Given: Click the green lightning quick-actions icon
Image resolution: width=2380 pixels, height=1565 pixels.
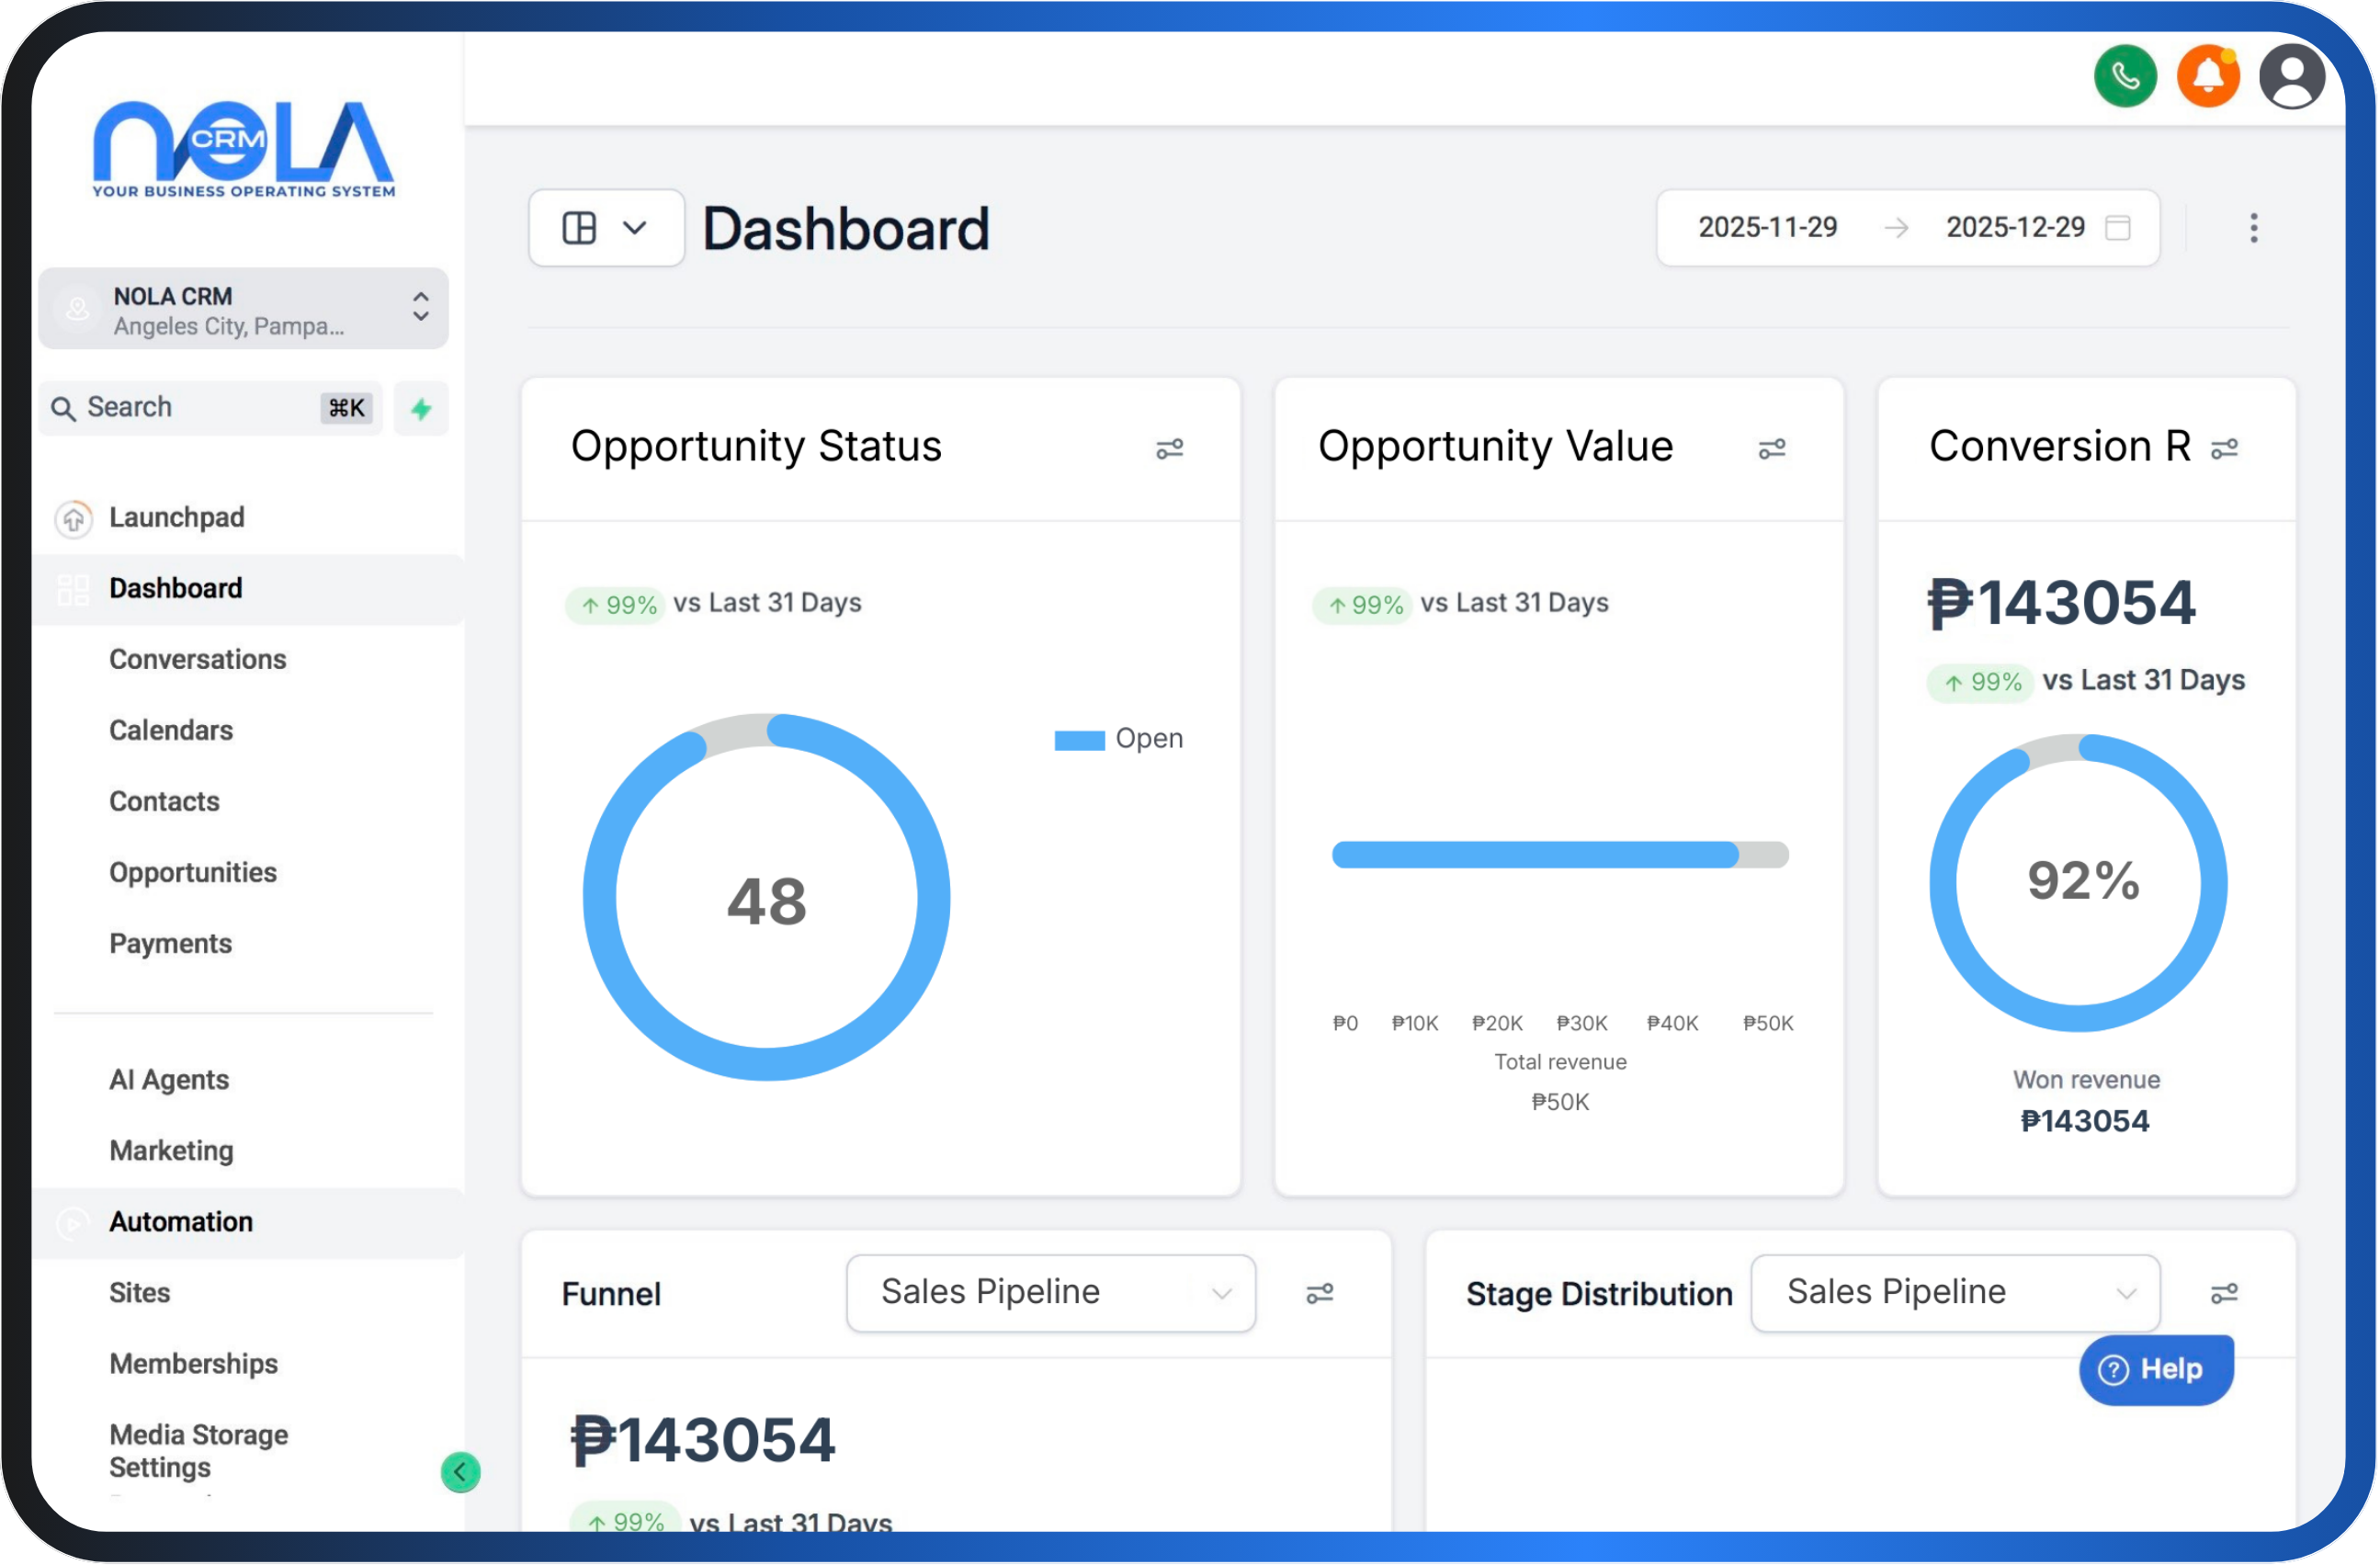Looking at the screenshot, I should coord(421,408).
